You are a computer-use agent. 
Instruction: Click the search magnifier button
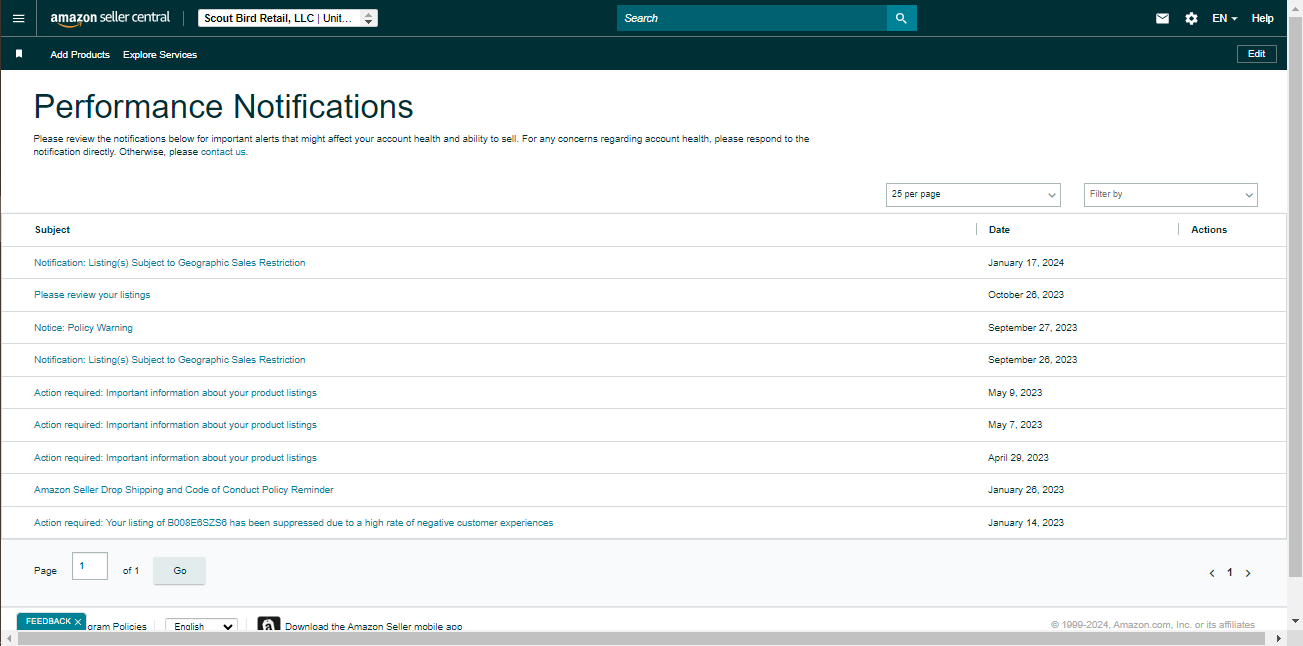click(x=901, y=18)
